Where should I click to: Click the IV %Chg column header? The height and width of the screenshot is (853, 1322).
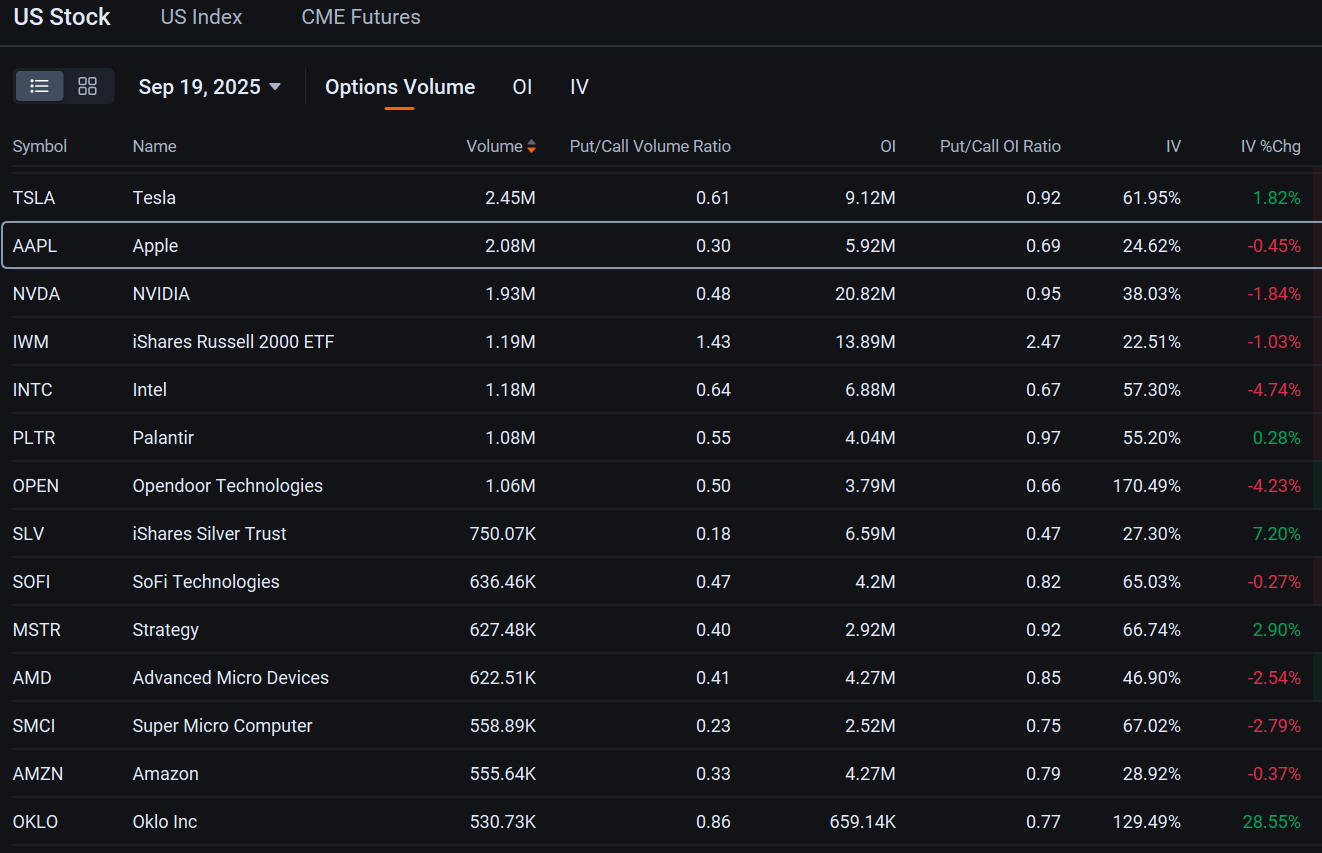click(x=1270, y=146)
